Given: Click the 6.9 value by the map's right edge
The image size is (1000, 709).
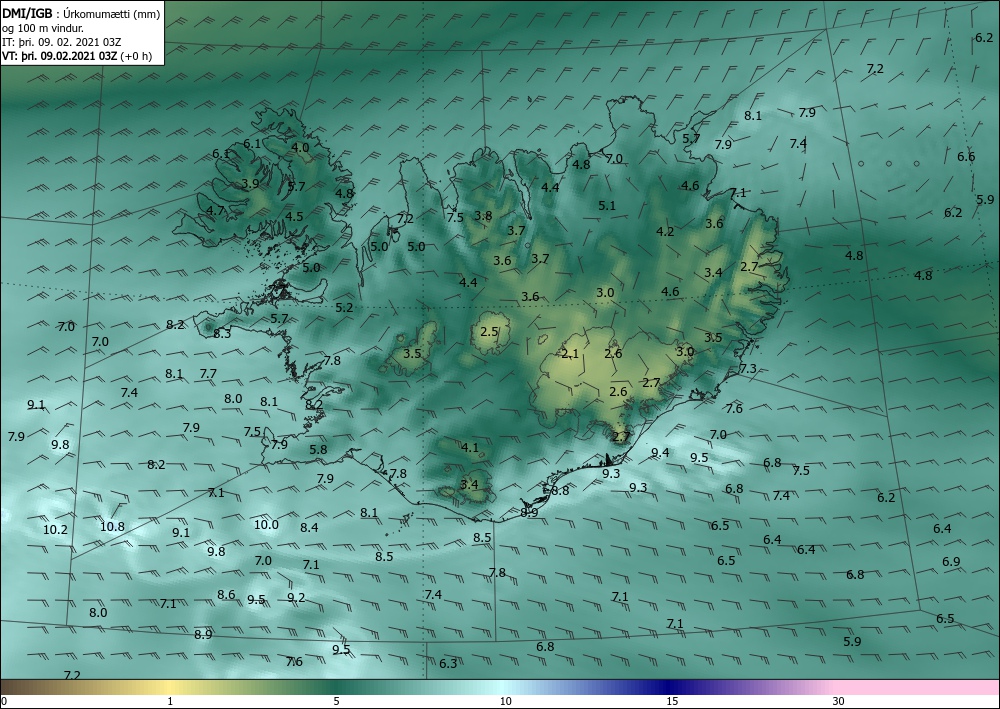Looking at the screenshot, I should 952,562.
